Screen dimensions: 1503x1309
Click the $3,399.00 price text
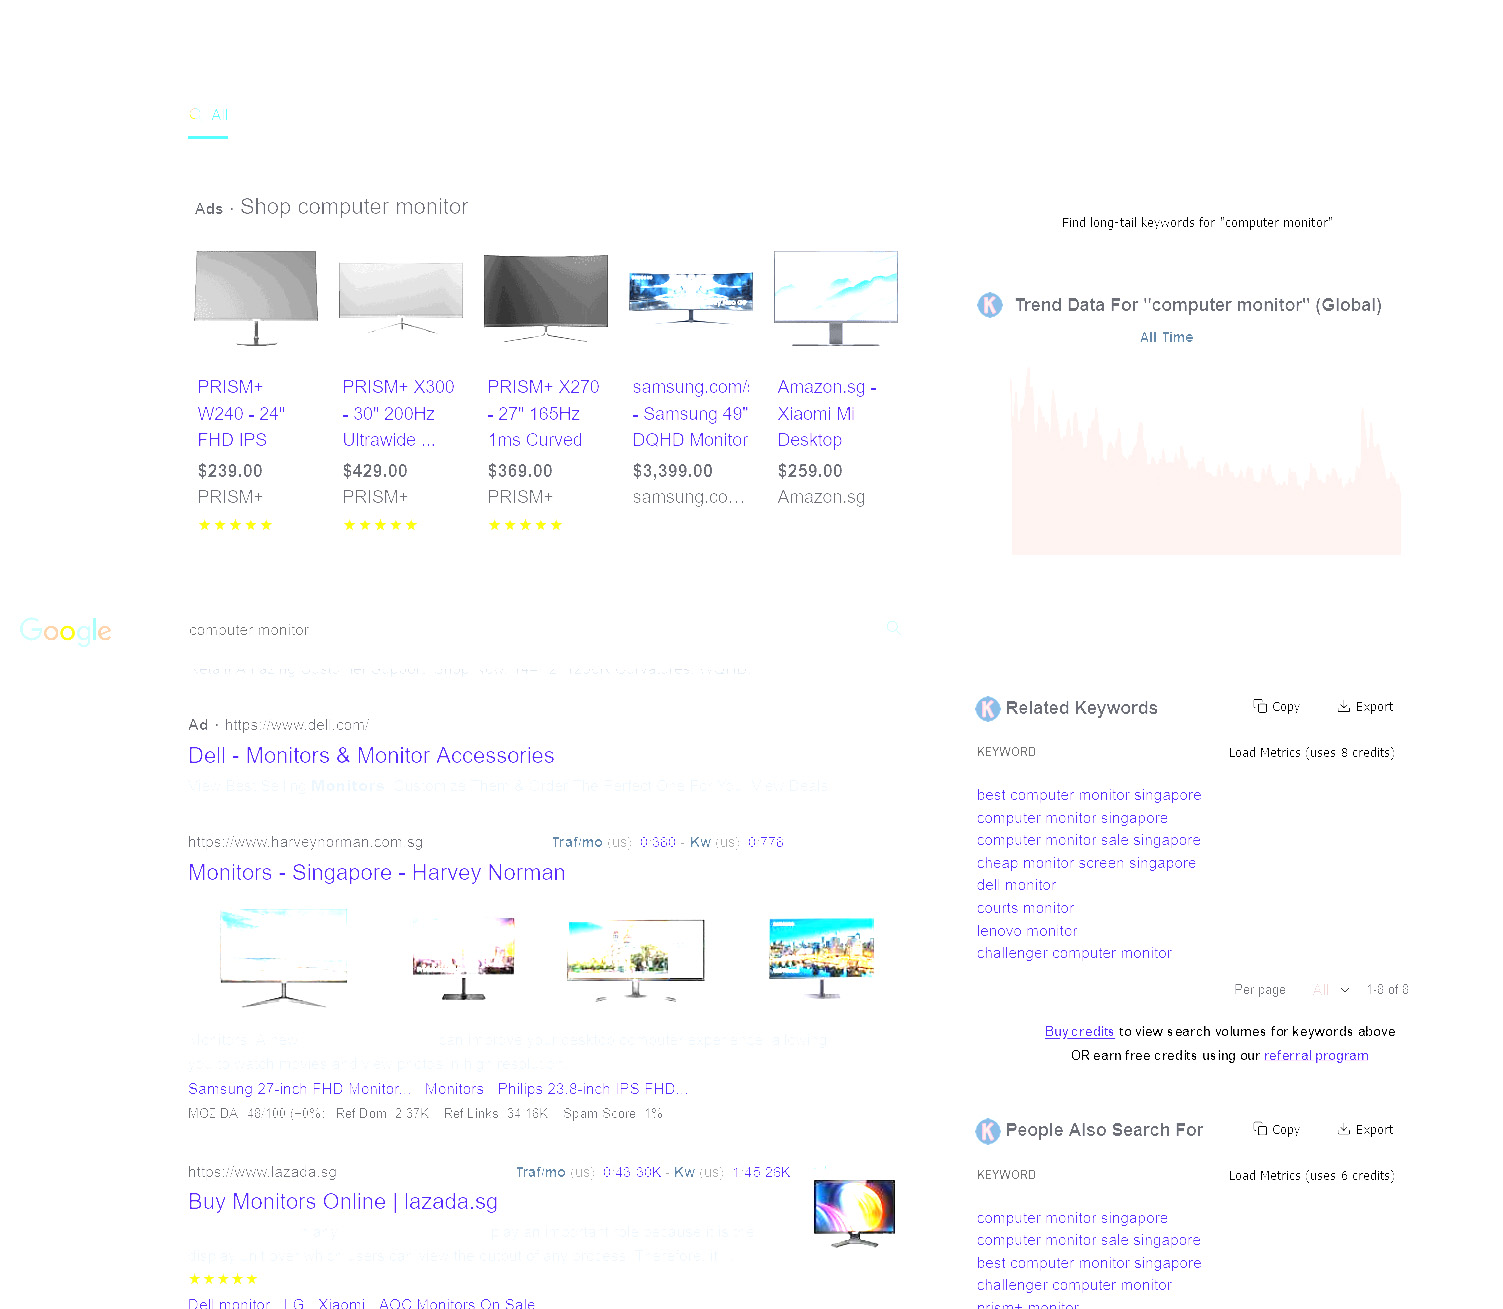[673, 471]
